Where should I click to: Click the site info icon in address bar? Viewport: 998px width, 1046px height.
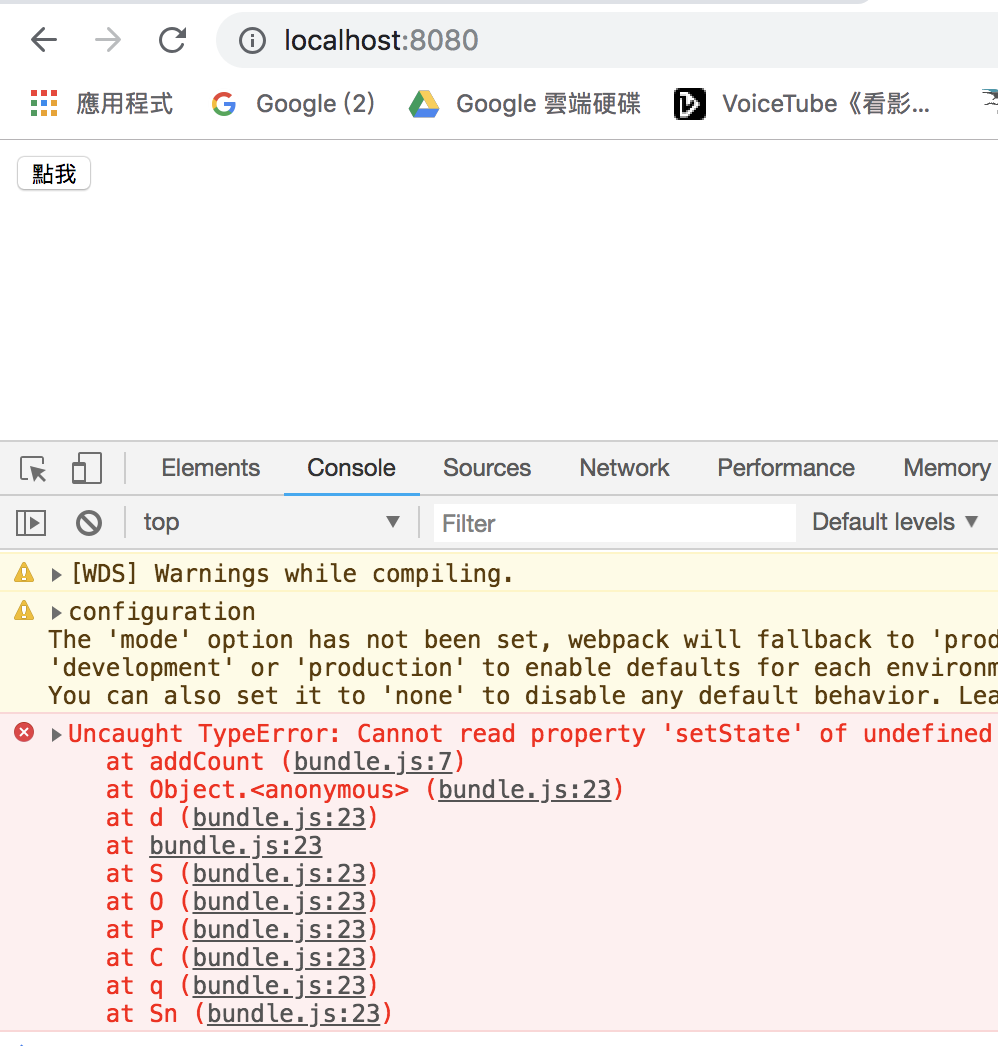(x=252, y=41)
